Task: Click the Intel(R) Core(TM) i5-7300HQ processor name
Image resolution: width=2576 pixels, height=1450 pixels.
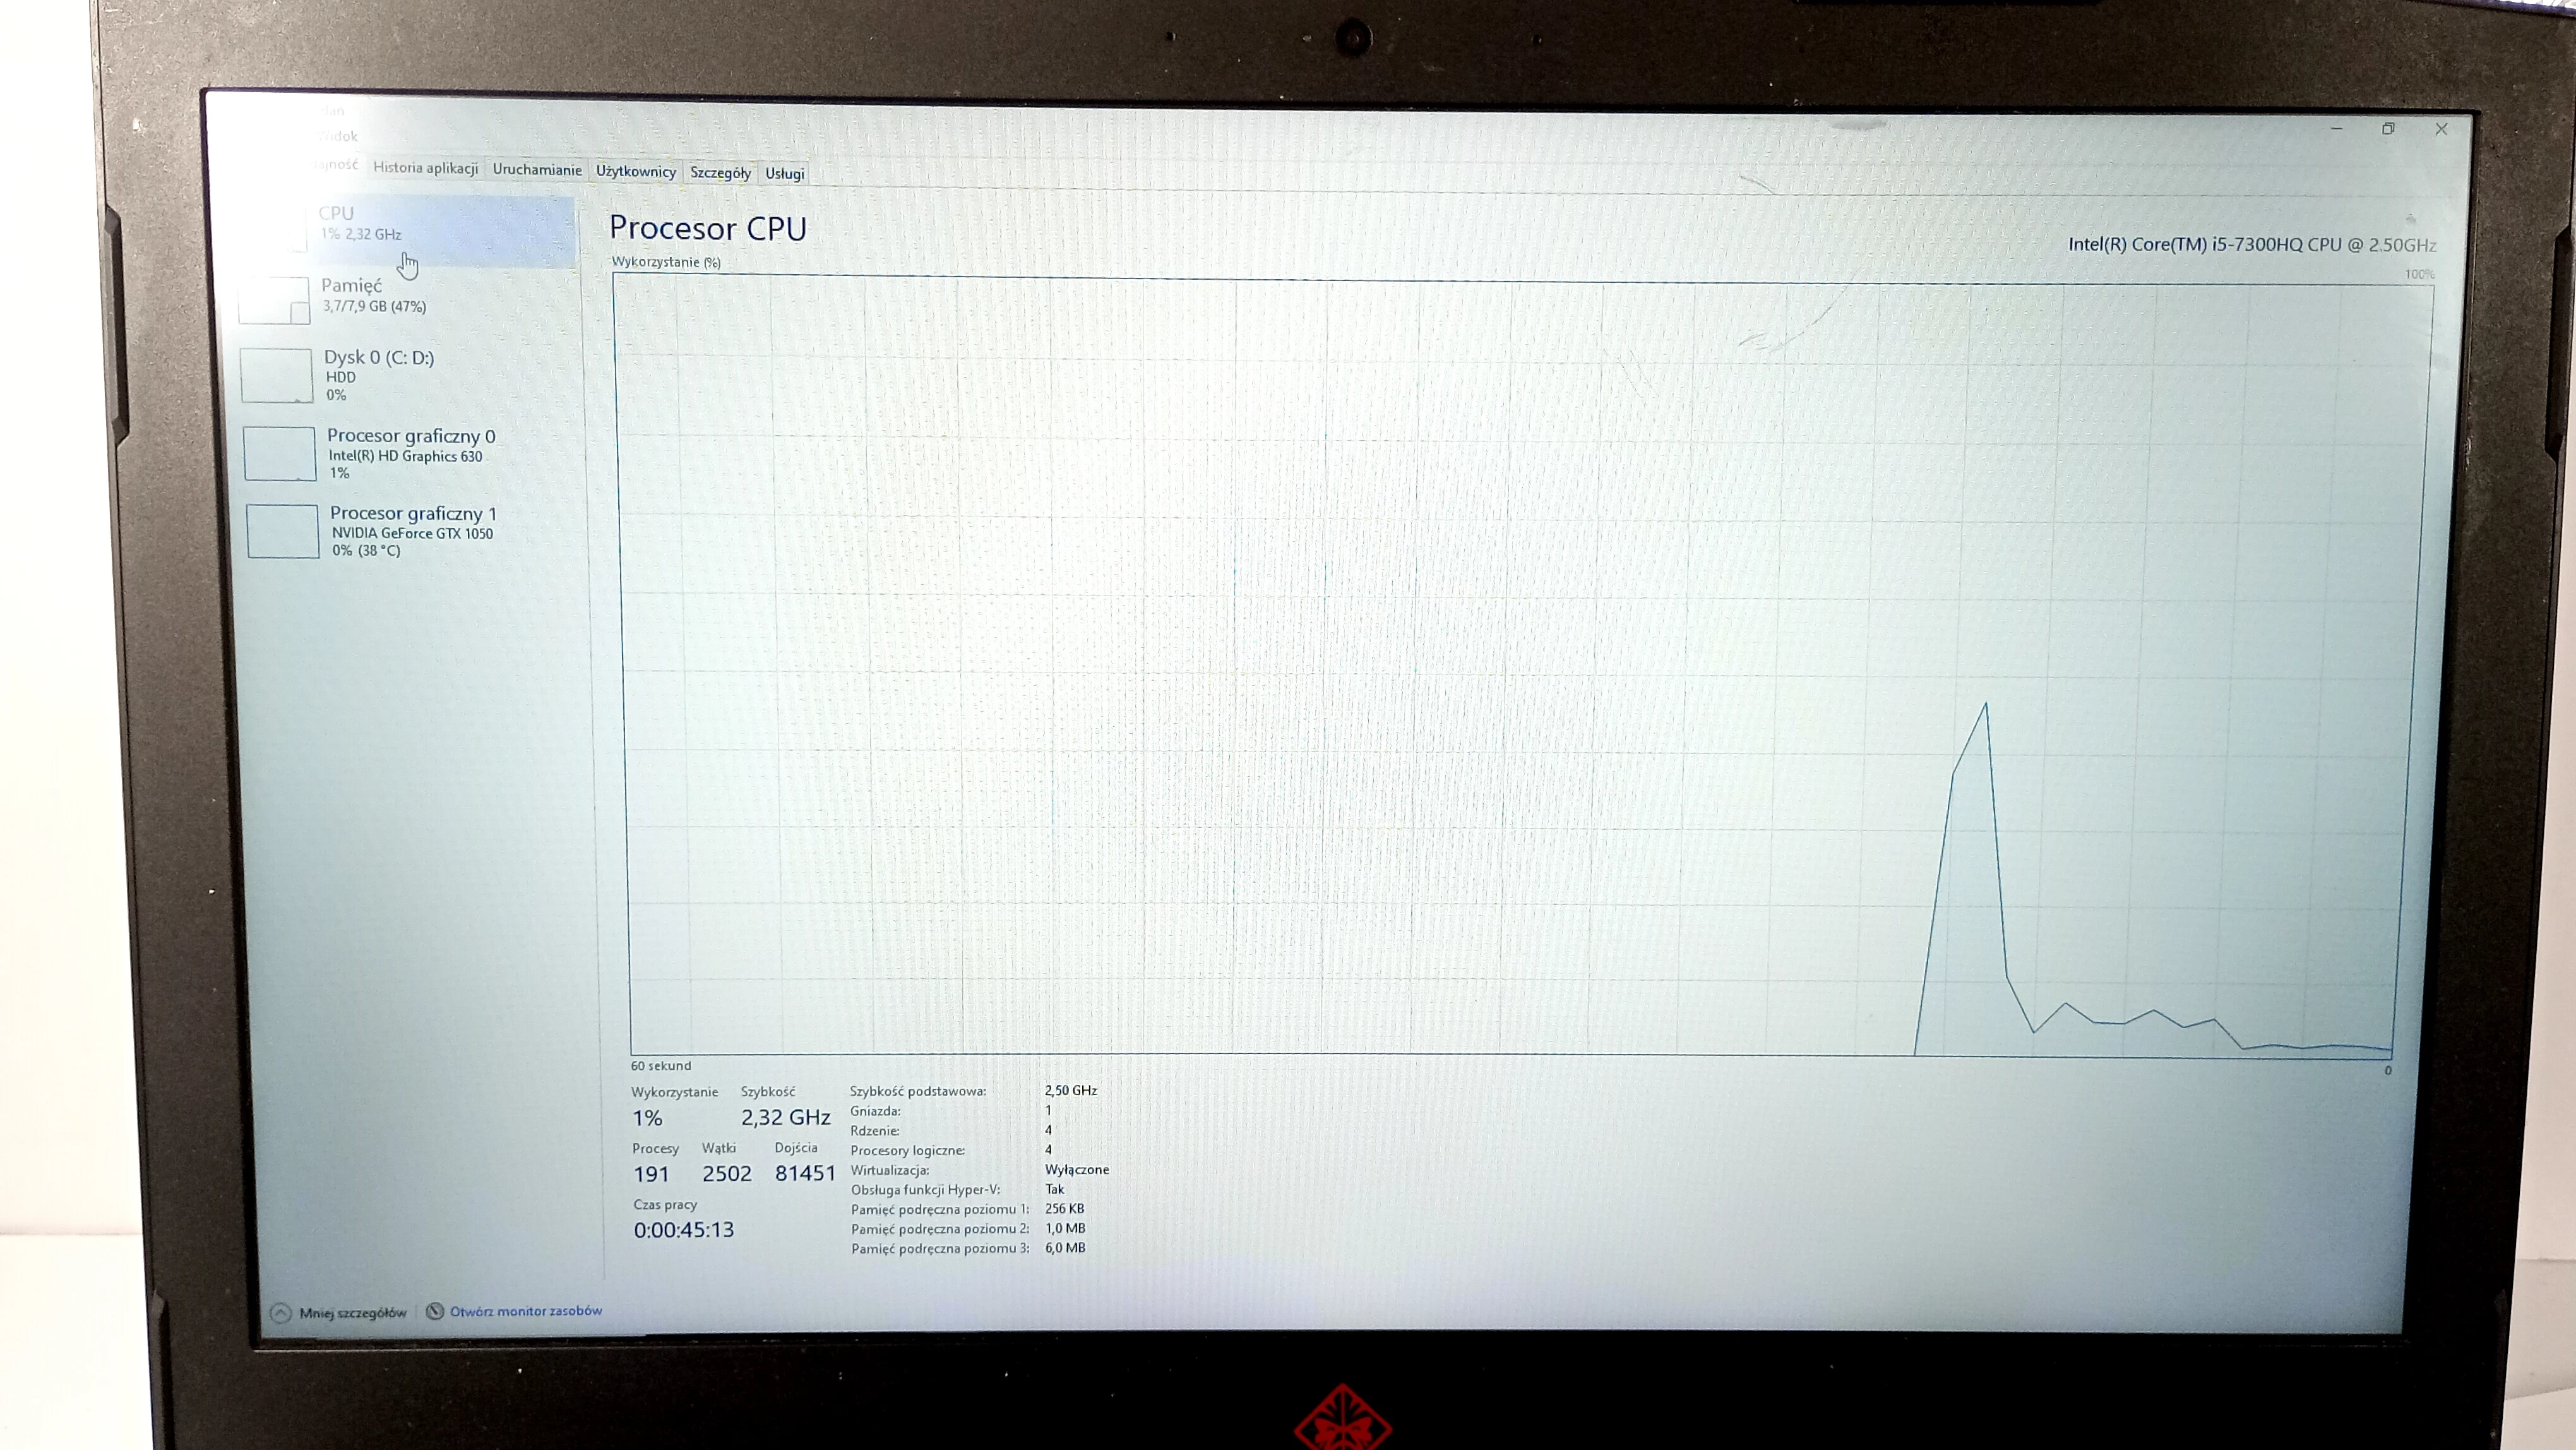Action: point(2252,245)
